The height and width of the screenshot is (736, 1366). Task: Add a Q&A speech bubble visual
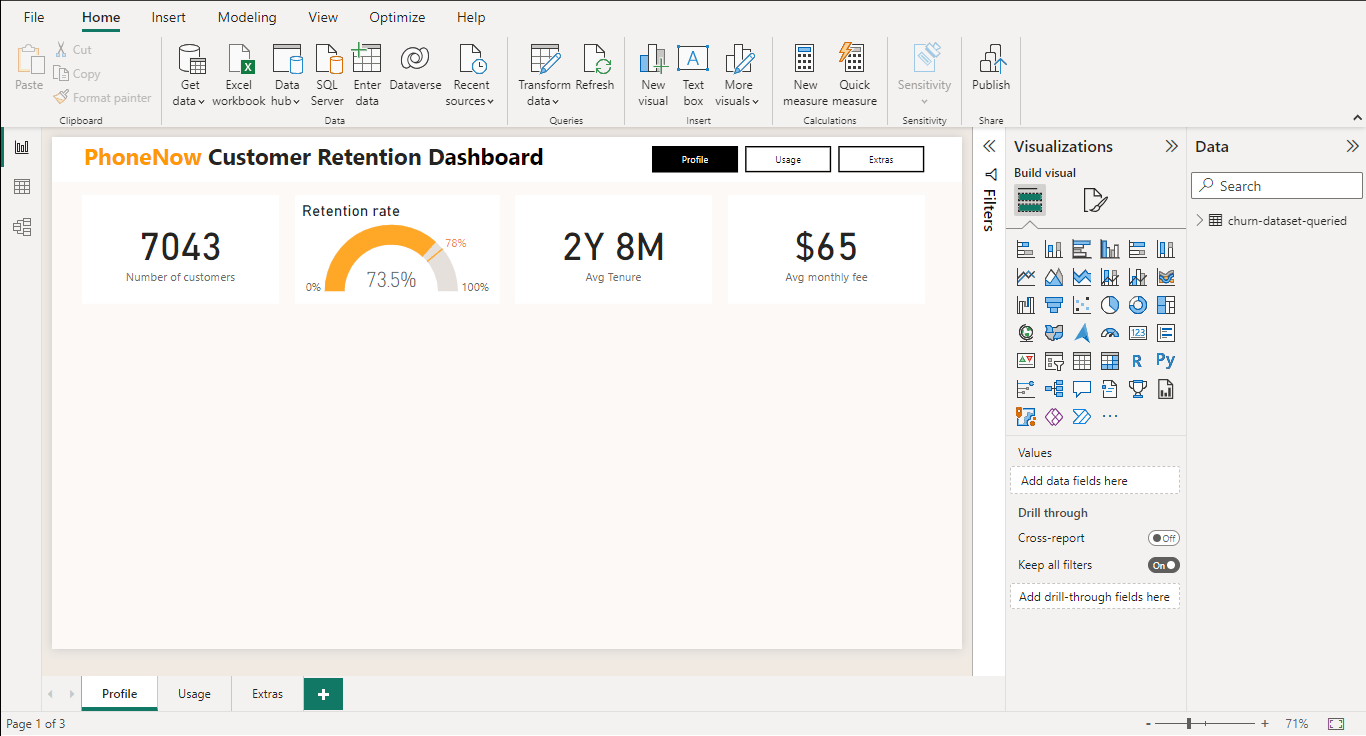click(1082, 389)
